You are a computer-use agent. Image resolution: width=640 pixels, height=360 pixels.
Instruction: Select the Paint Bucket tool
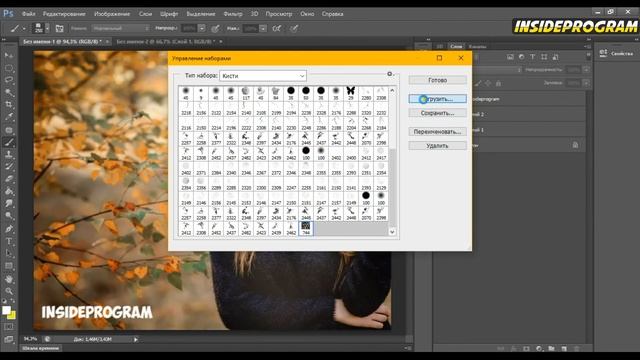pyautogui.click(x=9, y=191)
